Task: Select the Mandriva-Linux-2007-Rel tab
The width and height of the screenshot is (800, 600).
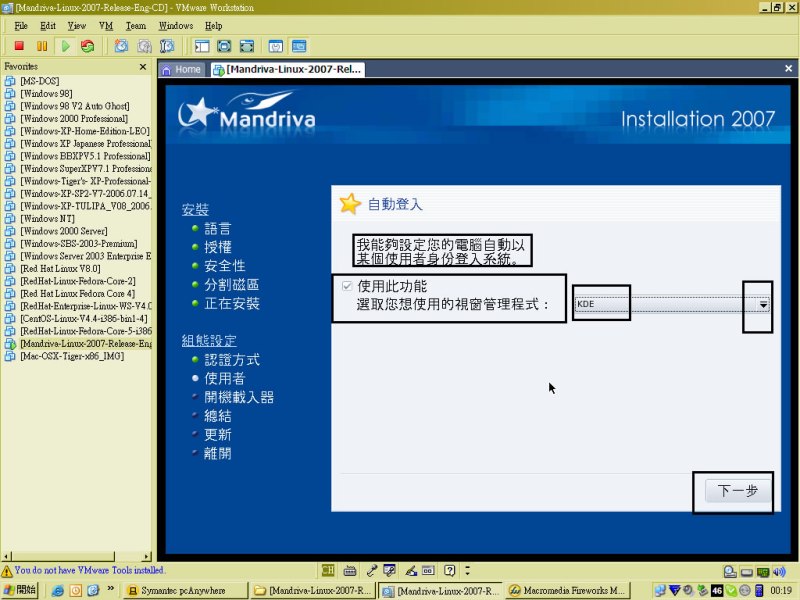Action: (287, 69)
